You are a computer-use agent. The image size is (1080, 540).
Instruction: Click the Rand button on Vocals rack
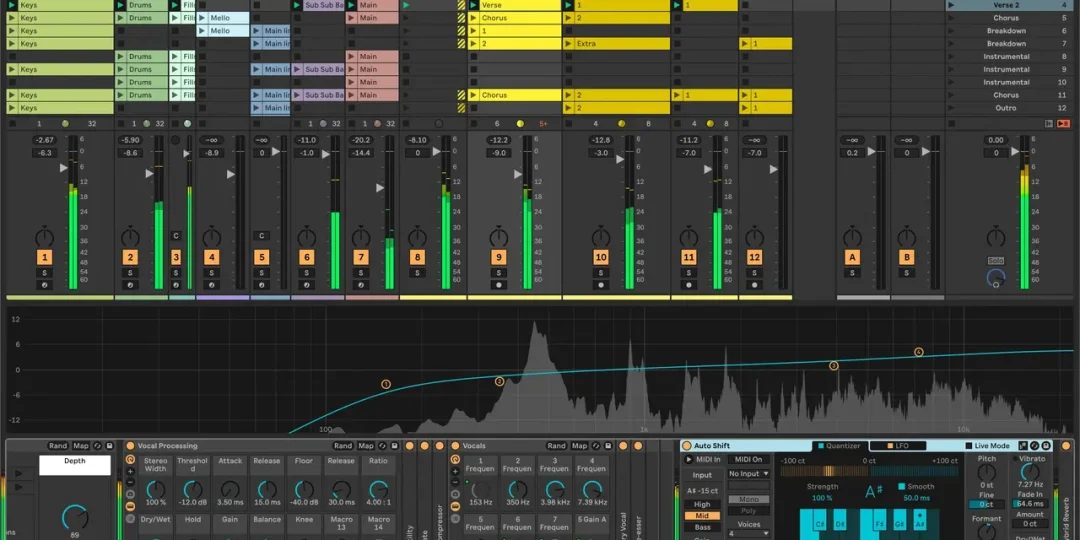tap(556, 446)
